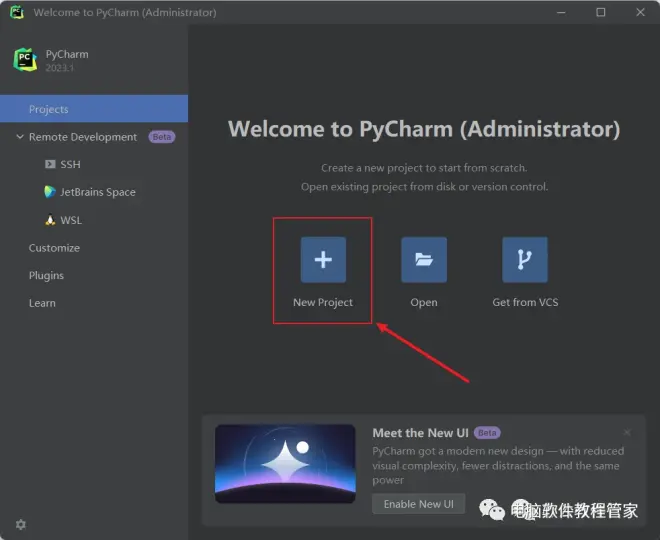Open the Plugins section

pos(46,275)
